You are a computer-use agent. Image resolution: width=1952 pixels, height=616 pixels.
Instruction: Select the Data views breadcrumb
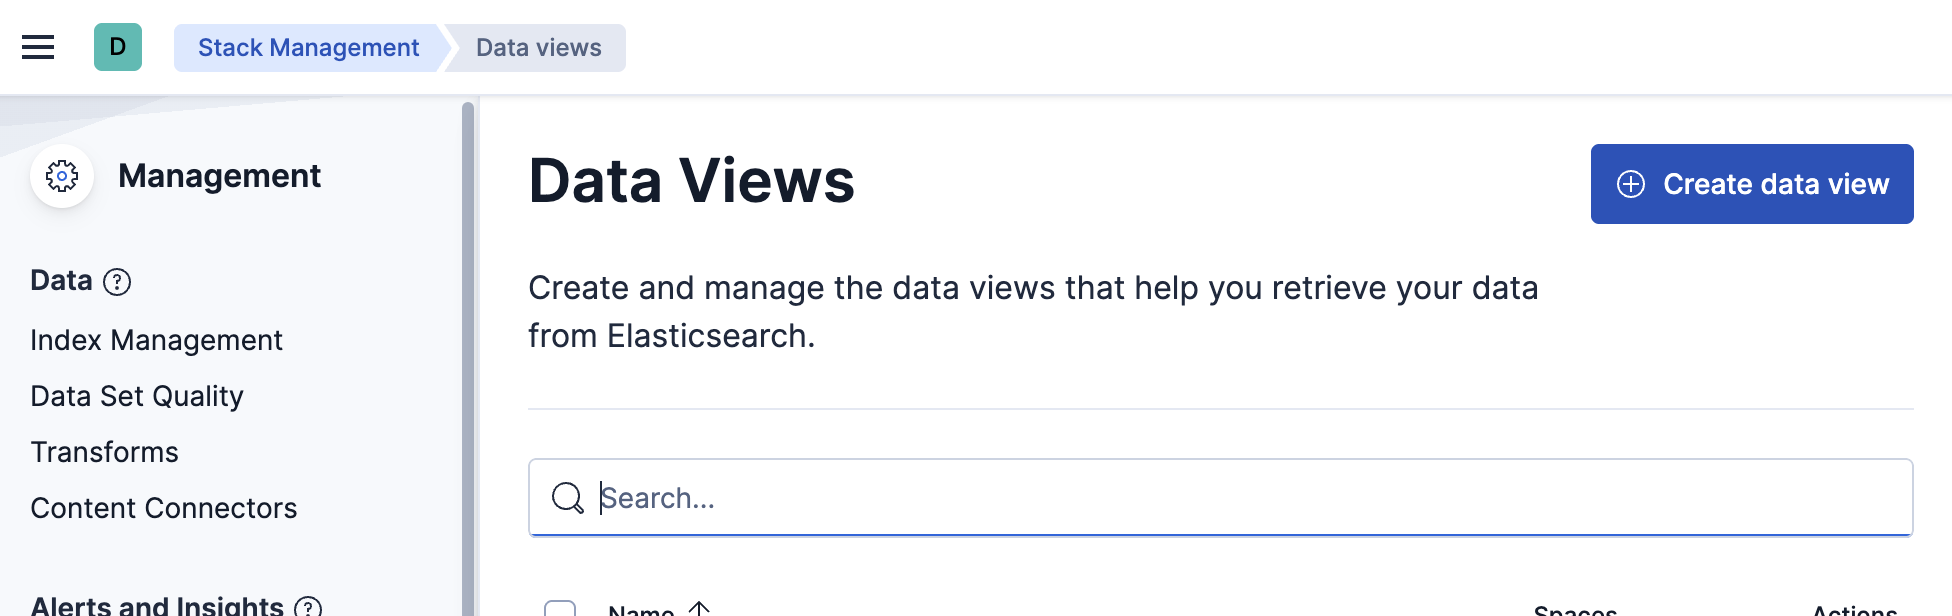tap(538, 48)
